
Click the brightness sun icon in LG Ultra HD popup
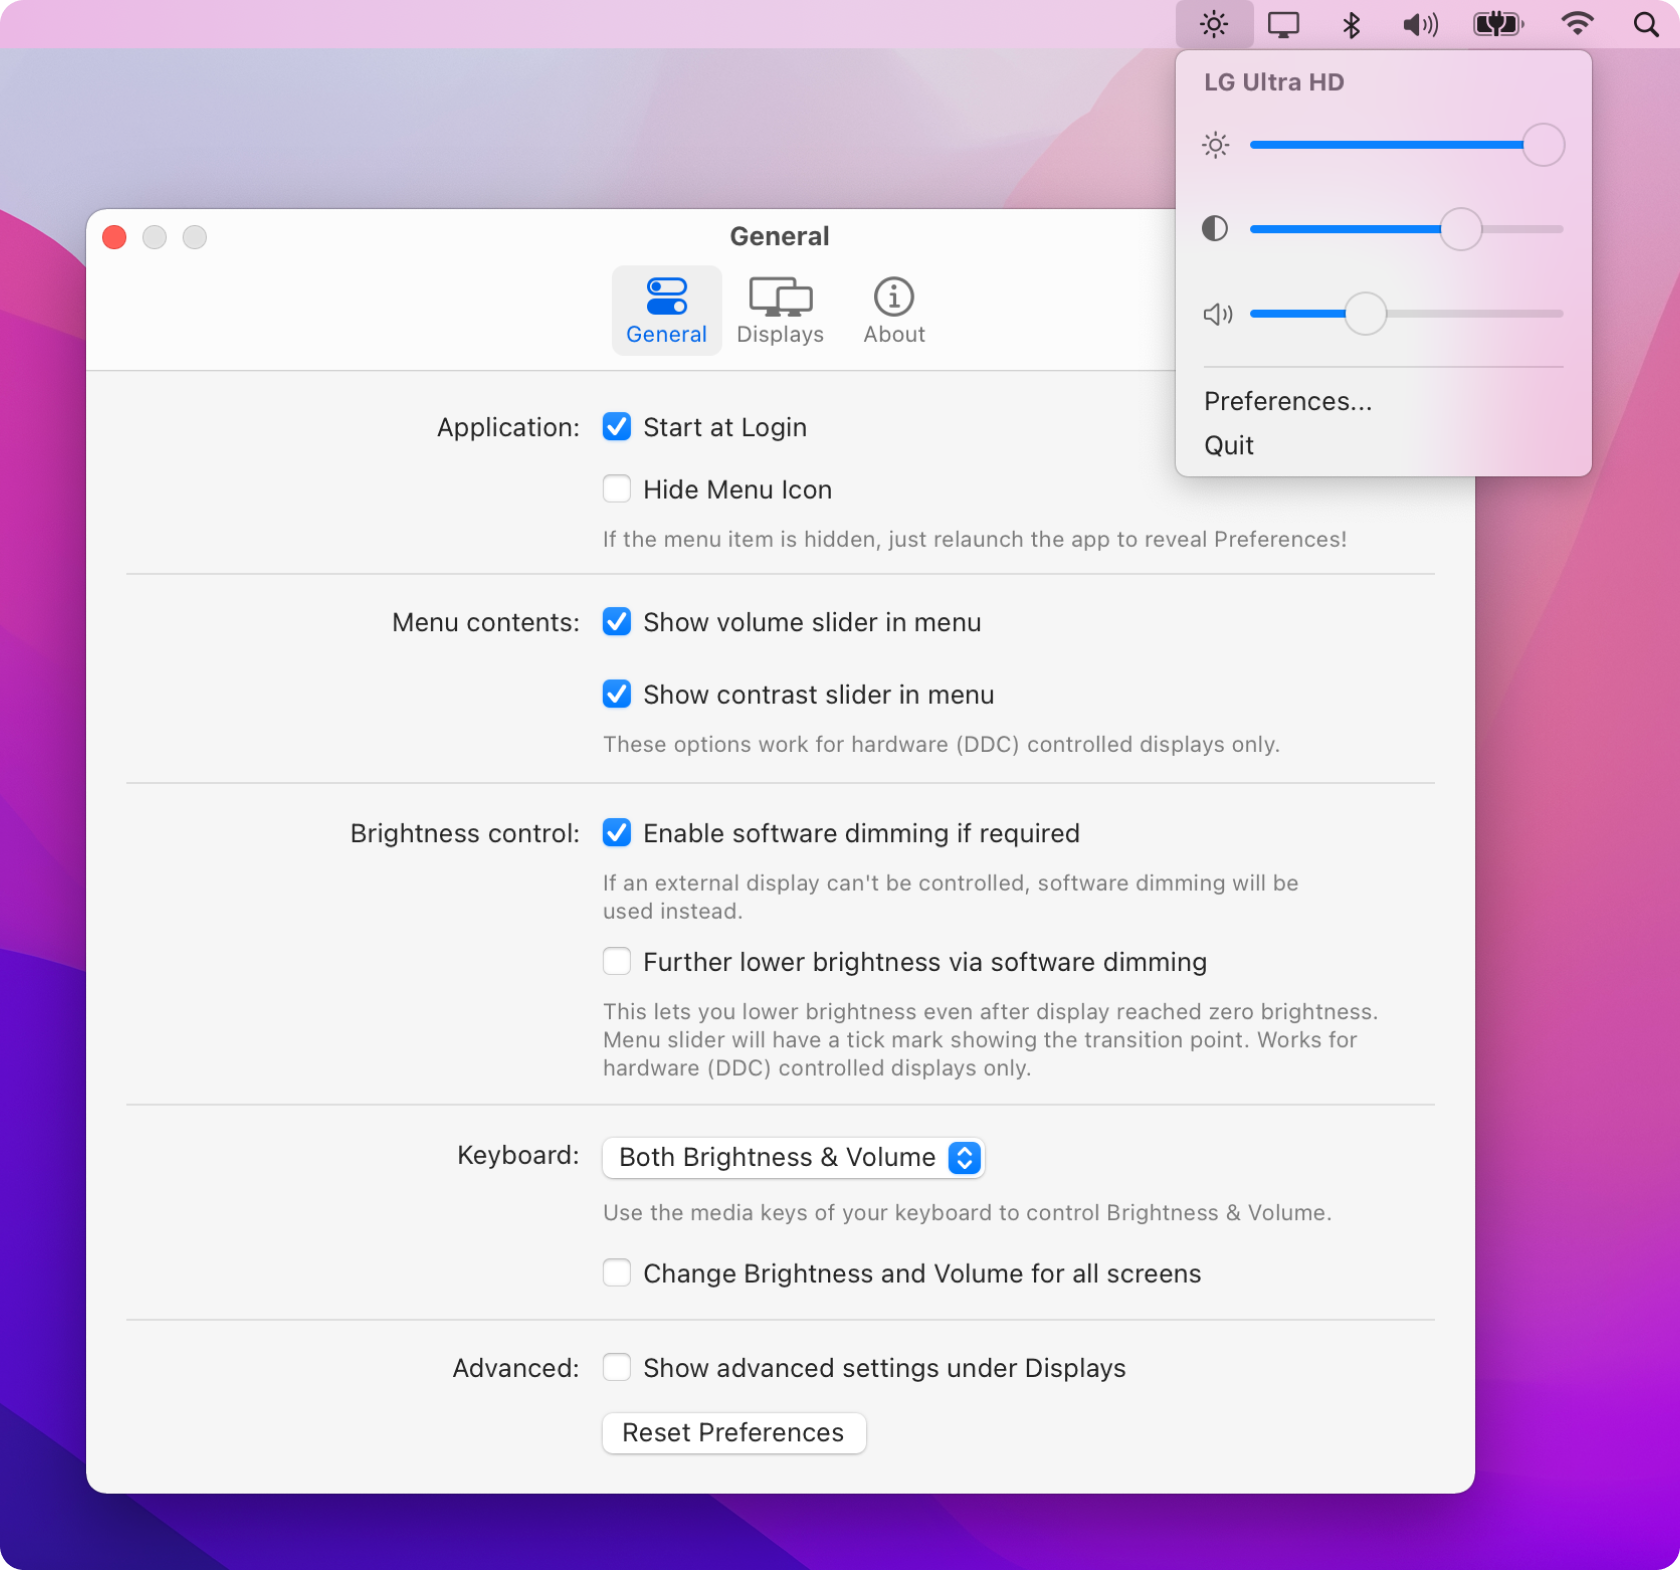(1215, 145)
